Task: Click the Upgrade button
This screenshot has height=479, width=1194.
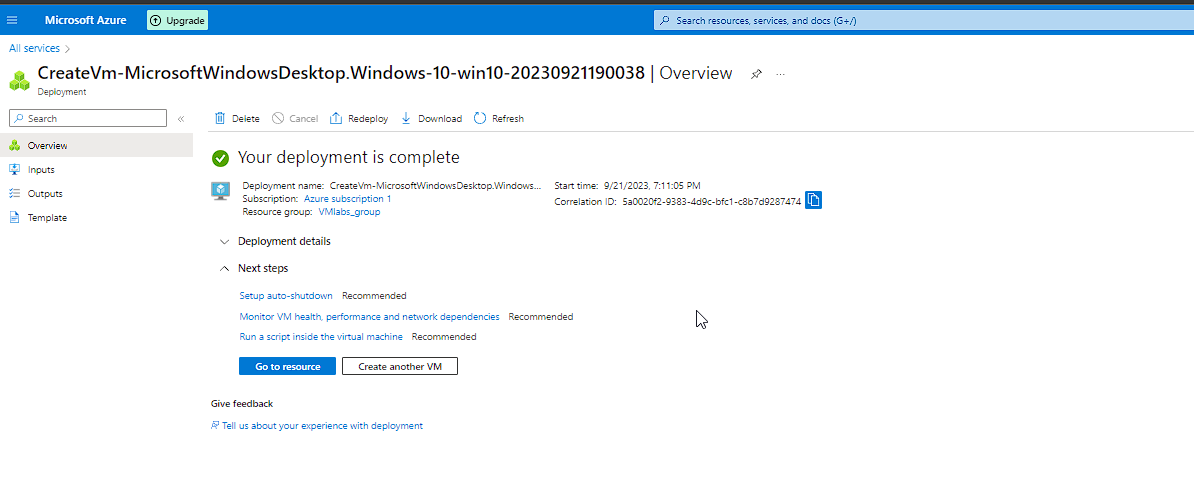Action: coord(177,21)
